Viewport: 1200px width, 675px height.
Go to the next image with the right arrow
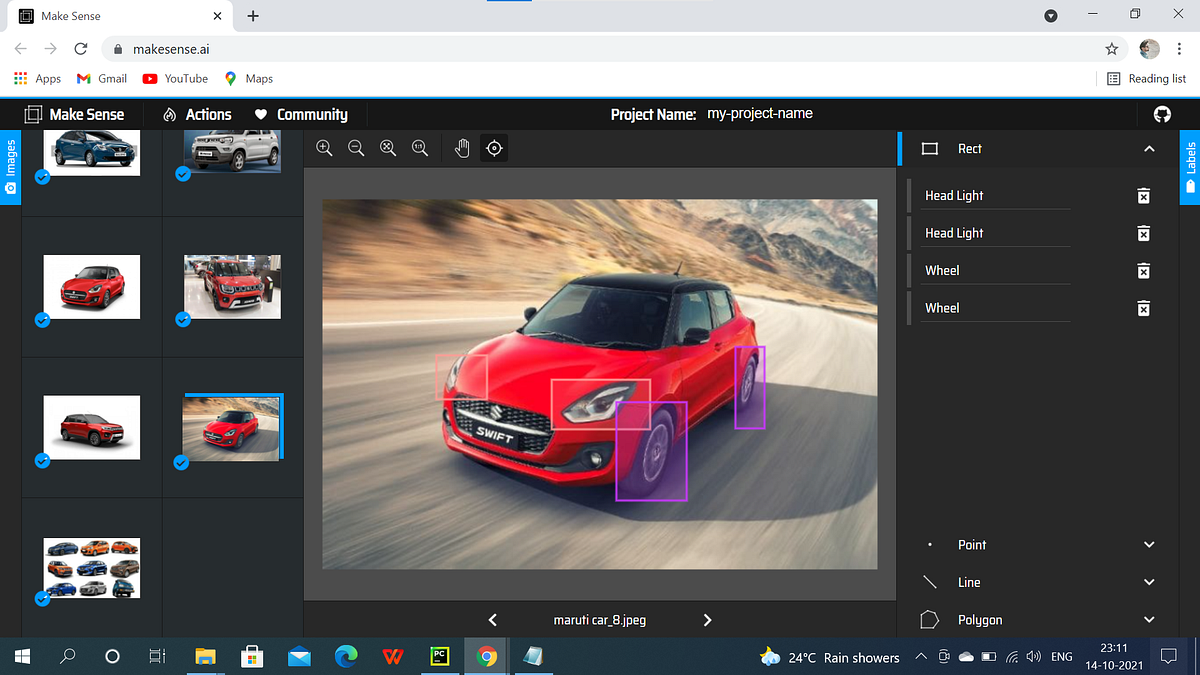[x=707, y=619]
